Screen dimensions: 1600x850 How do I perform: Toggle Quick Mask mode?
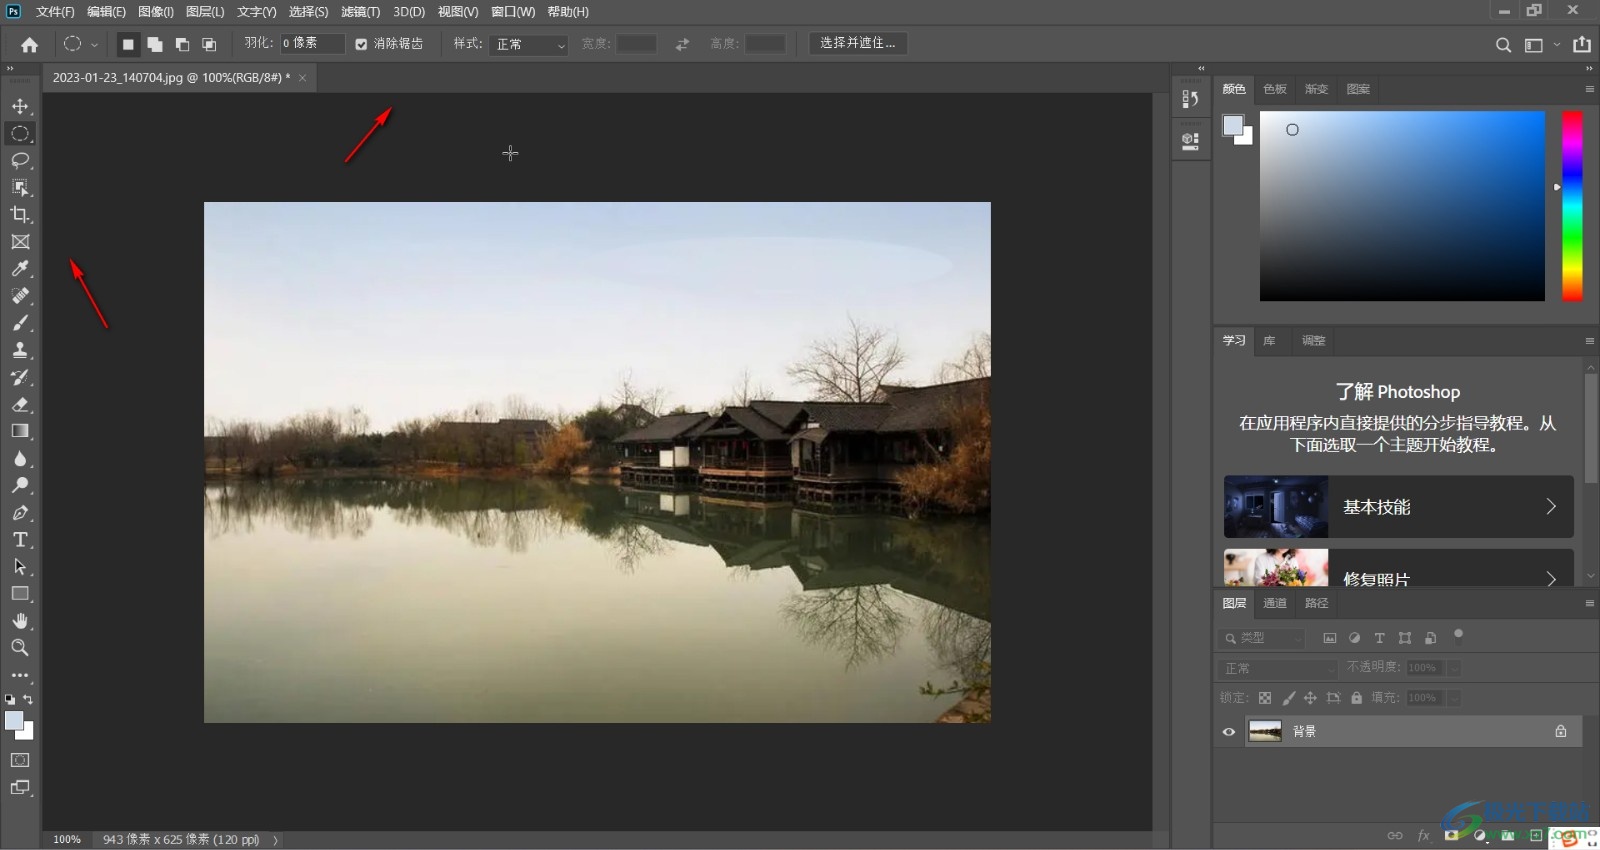20,760
